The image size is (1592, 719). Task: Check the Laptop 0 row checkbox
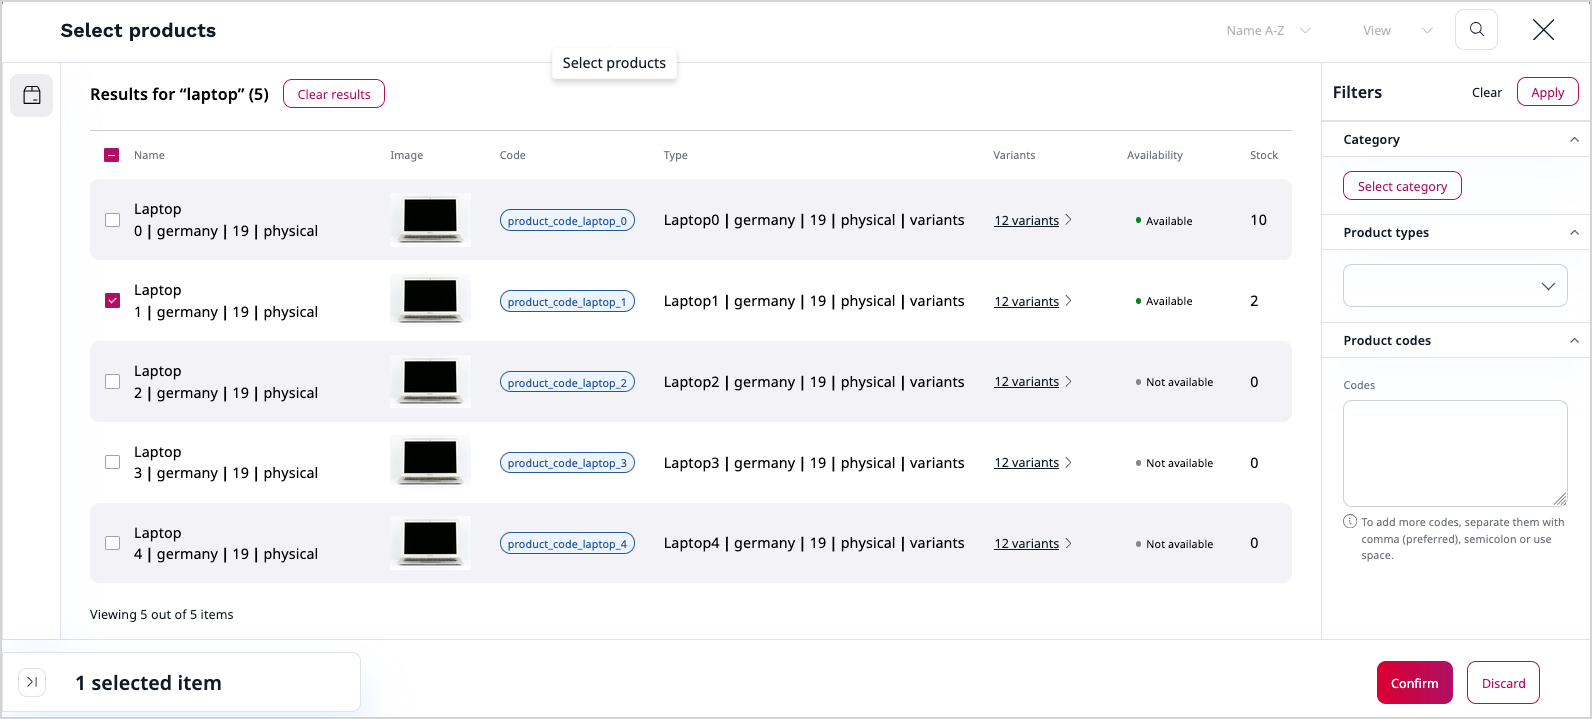[112, 220]
